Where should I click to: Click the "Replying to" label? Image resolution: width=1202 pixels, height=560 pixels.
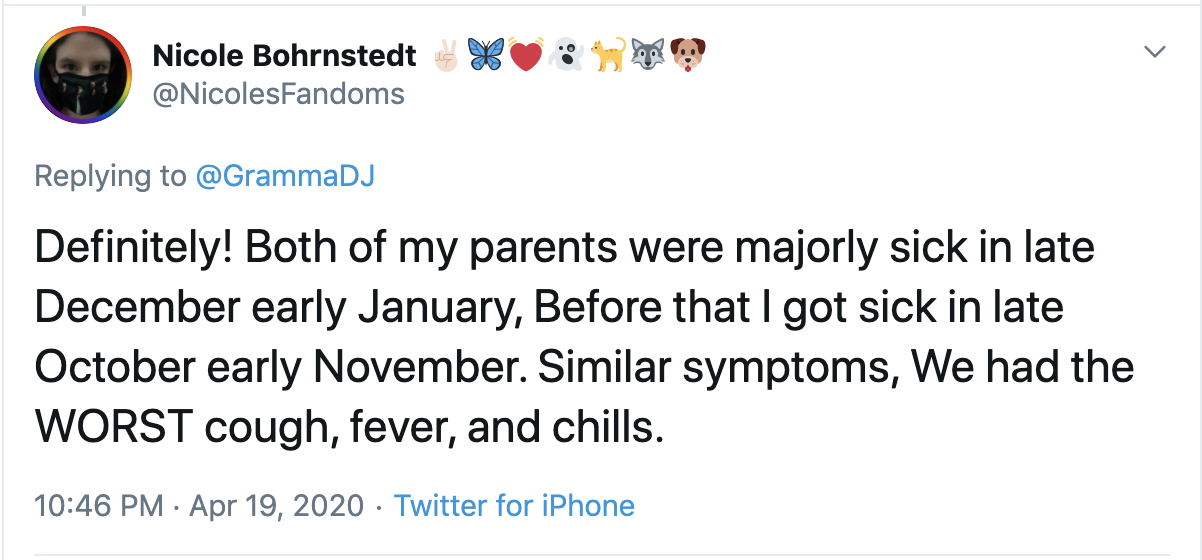tap(110, 176)
